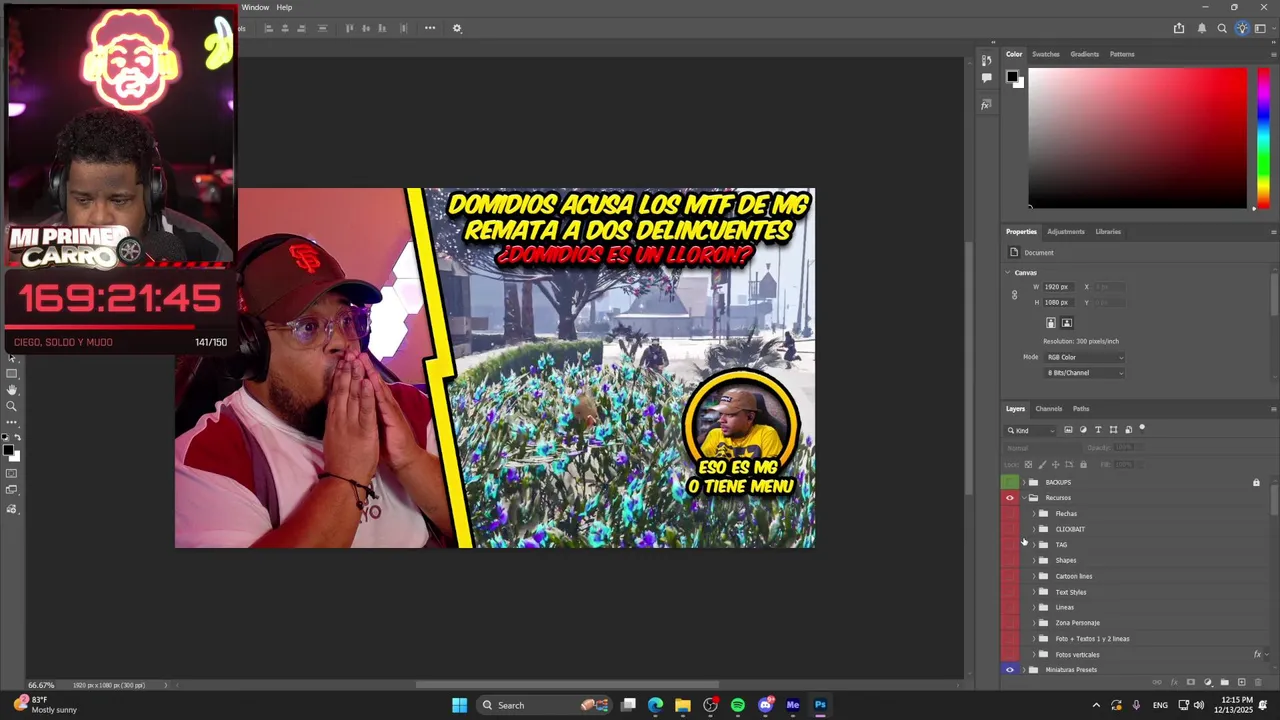Show the CLICKBAIT group visibility box
1280x720 pixels.
[x=1010, y=529]
